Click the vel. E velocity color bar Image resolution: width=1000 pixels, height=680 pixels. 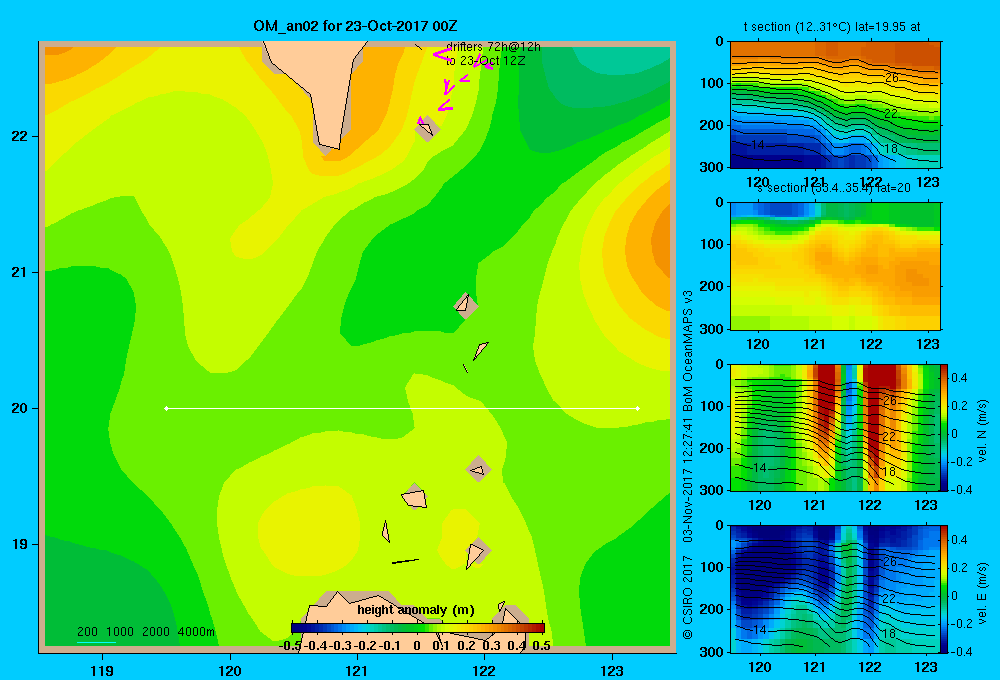pyautogui.click(x=944, y=589)
